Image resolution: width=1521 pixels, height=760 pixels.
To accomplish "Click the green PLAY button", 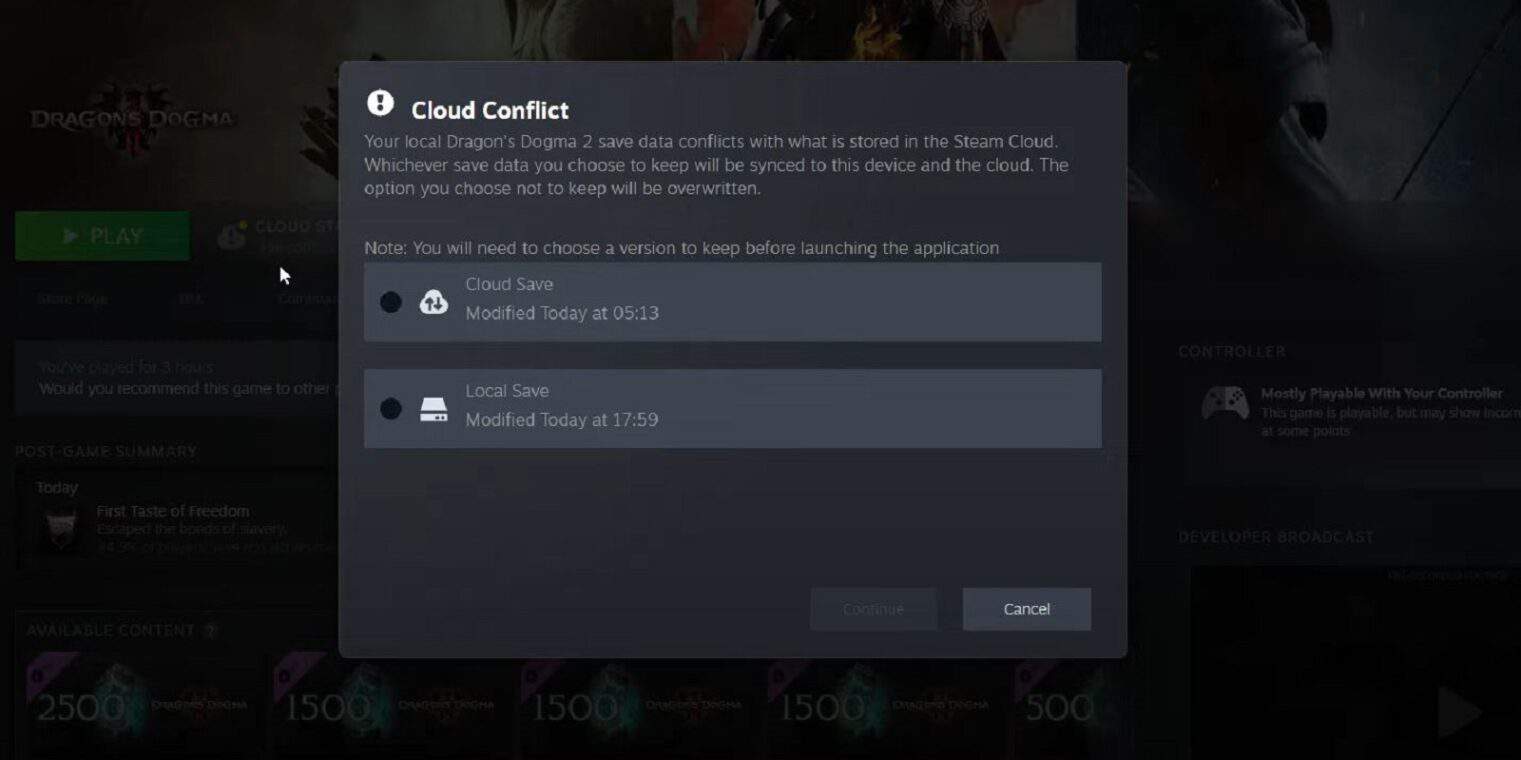I will [102, 236].
